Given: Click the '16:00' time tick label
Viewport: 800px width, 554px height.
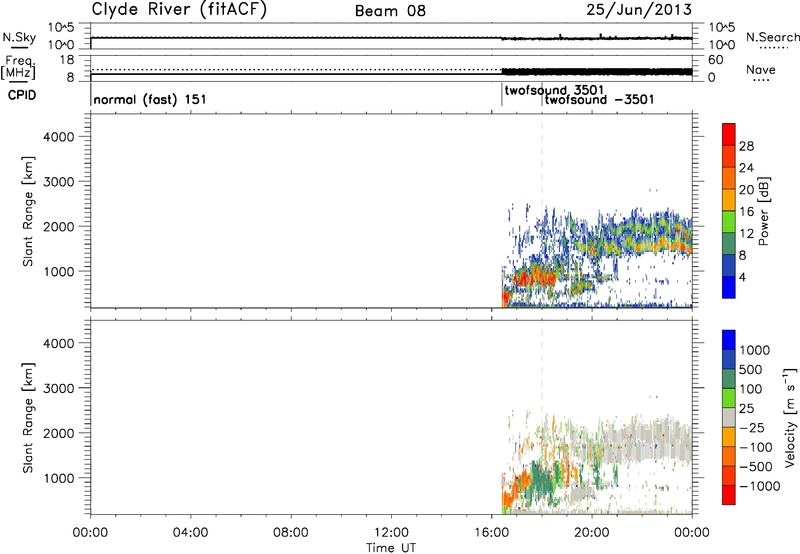Looking at the screenshot, I should tap(491, 533).
